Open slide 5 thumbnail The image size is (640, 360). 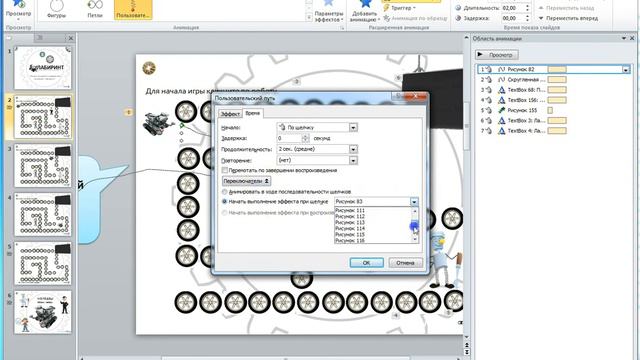tap(42, 264)
